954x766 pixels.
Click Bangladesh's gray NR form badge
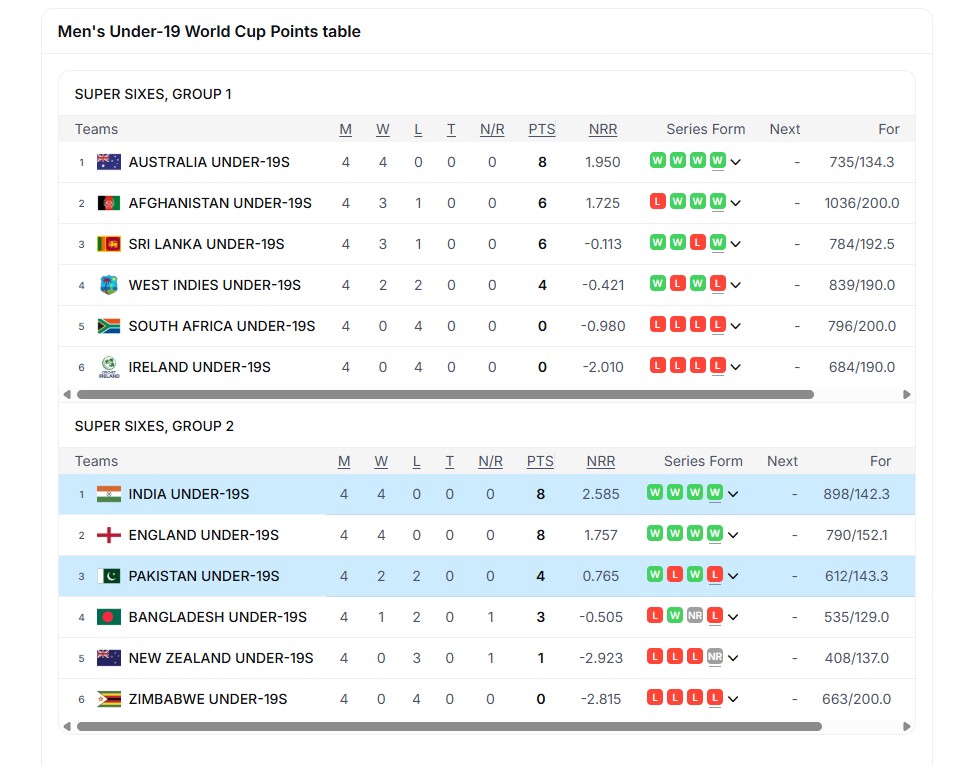click(x=695, y=616)
